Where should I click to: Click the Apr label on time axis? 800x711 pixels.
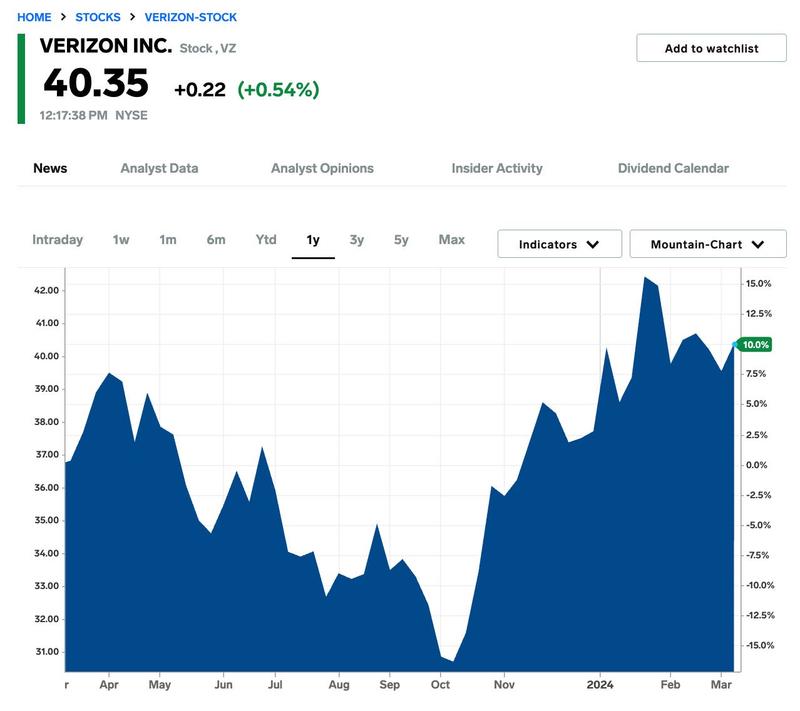pos(109,684)
